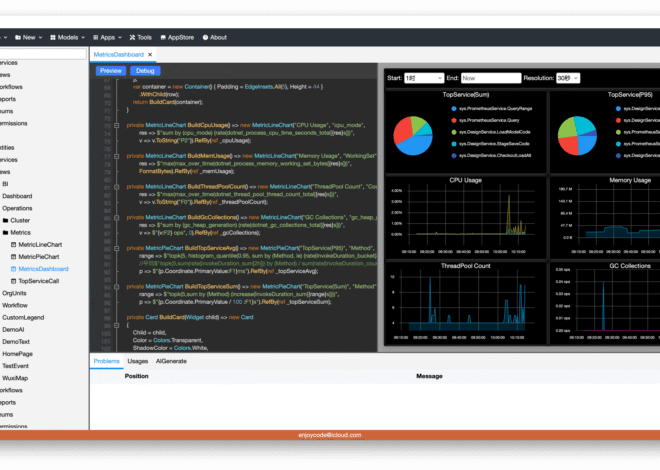Open WuxiMap in the tree
This screenshot has height=470, width=660.
click(x=15, y=379)
